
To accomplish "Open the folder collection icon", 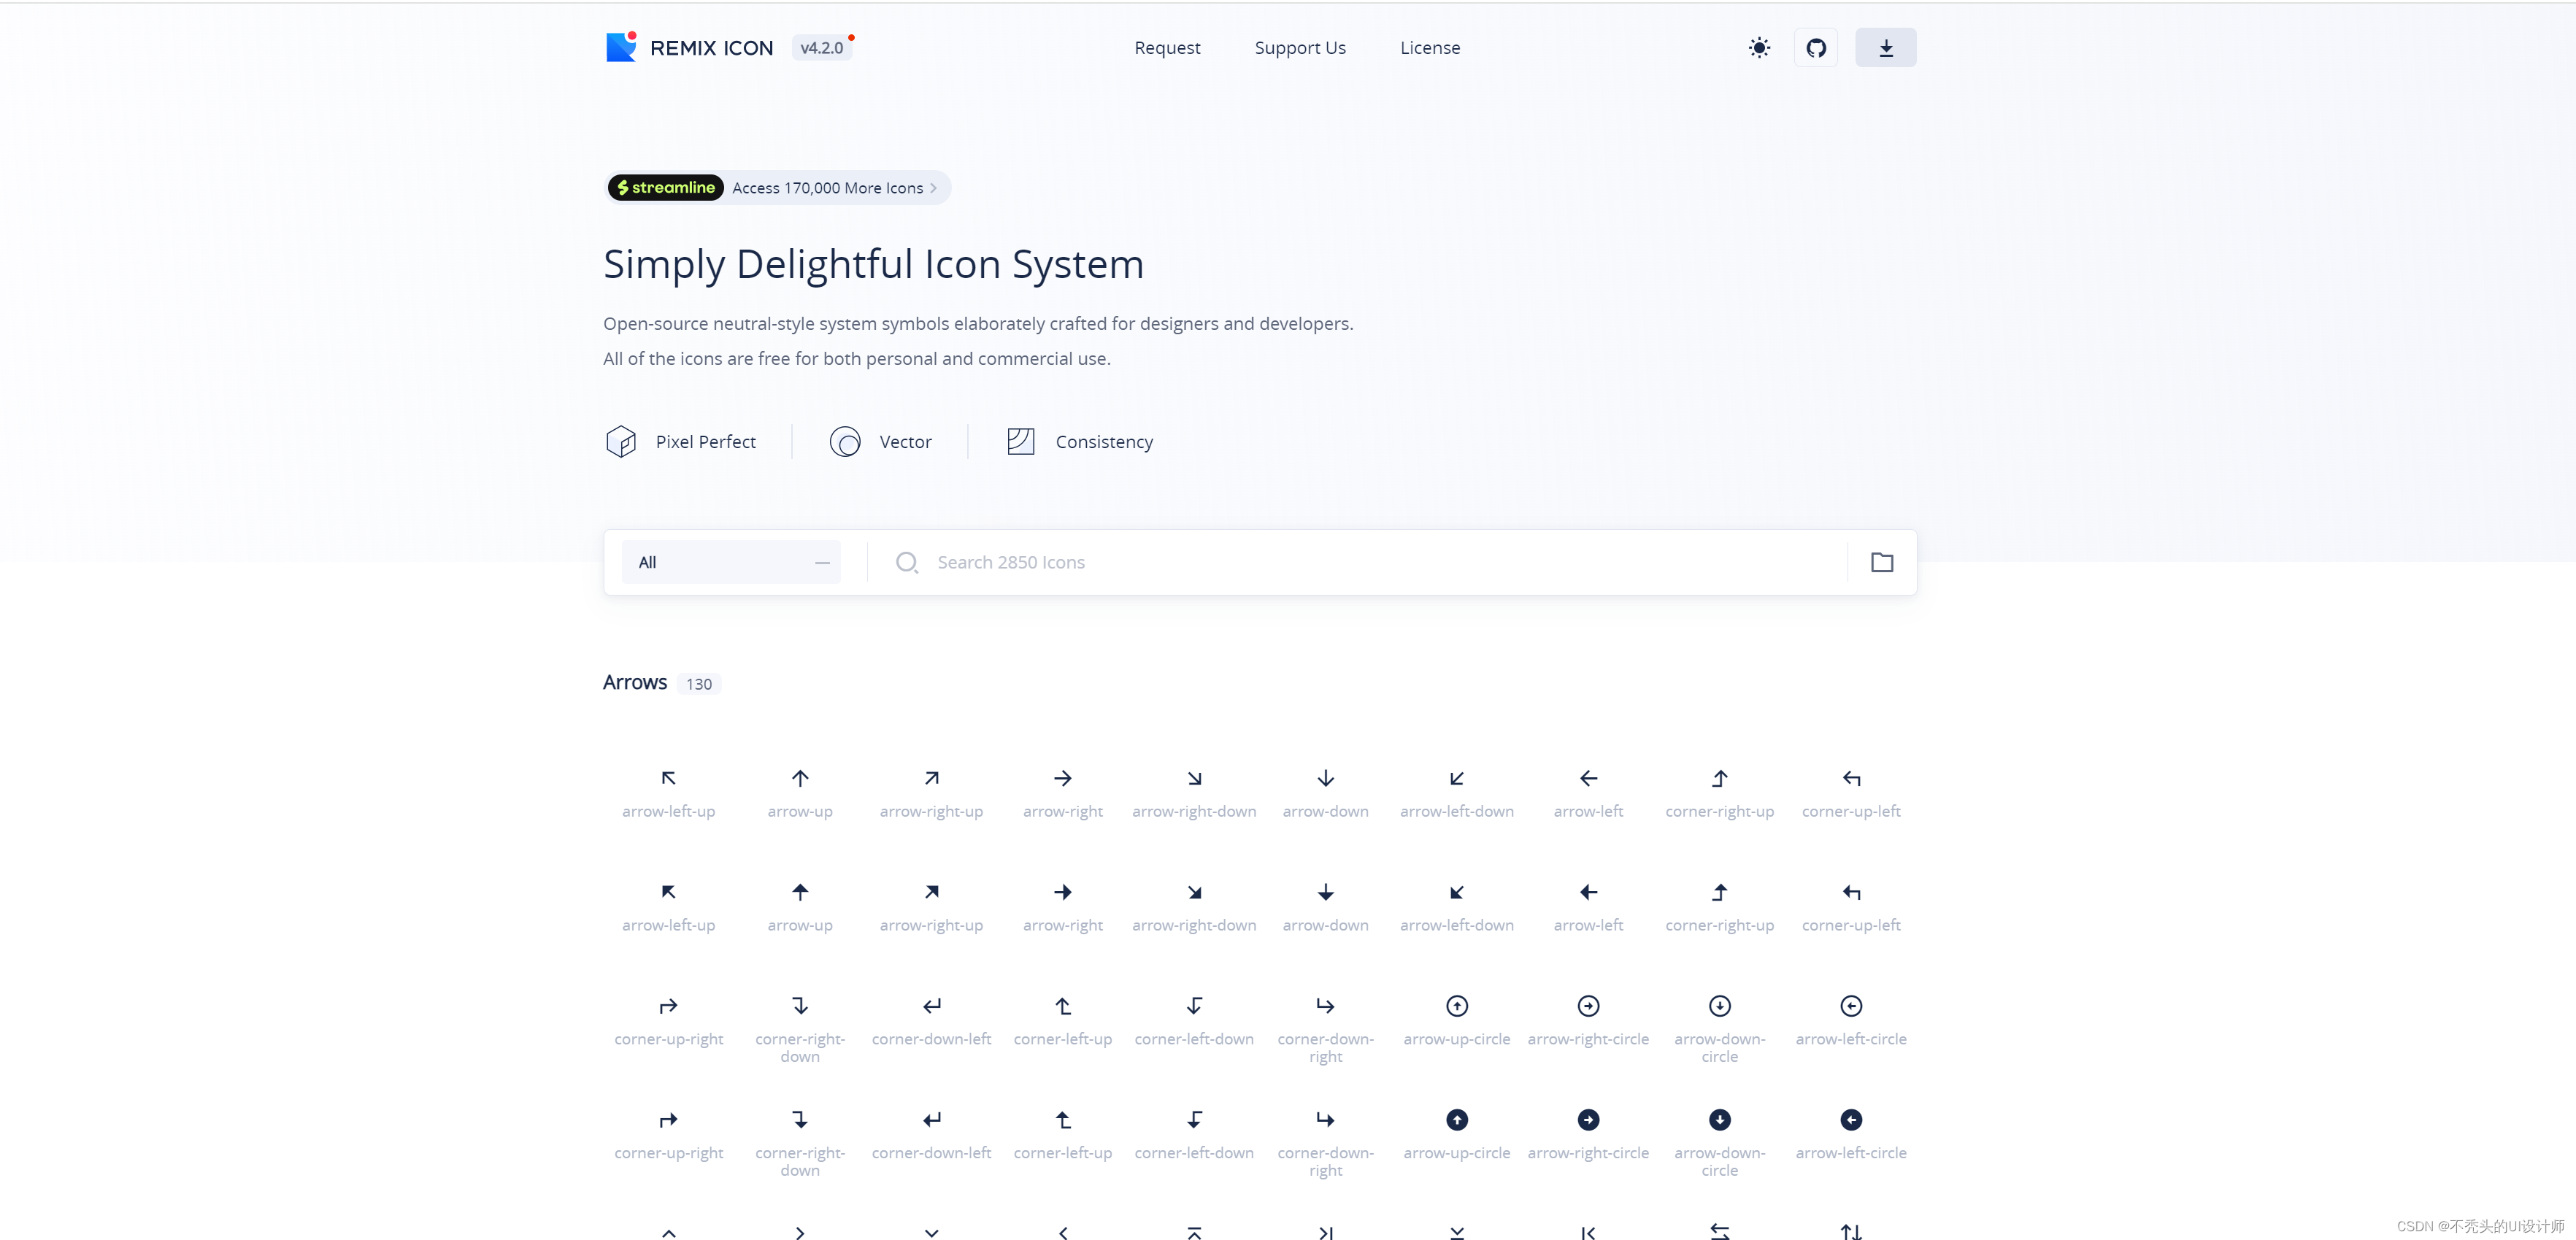I will click(1881, 562).
